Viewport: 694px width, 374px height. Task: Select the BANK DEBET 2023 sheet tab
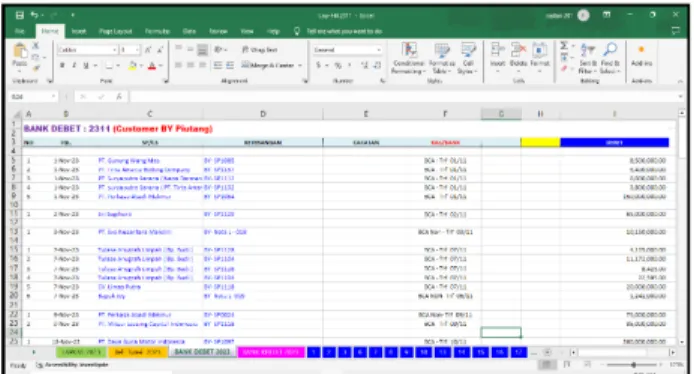point(202,352)
